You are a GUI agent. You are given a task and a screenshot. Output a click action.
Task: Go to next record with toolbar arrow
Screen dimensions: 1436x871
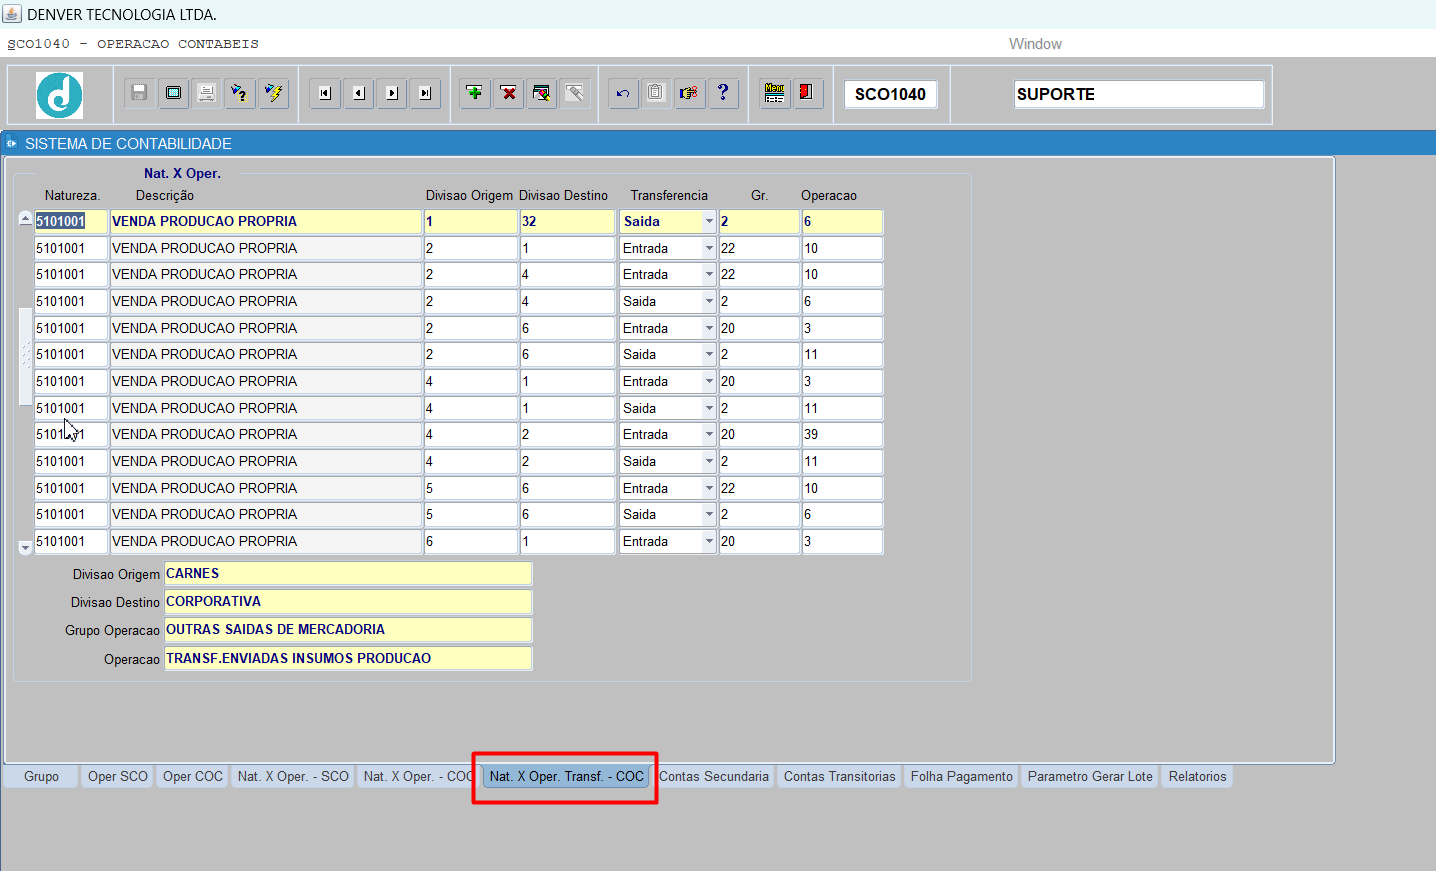tap(392, 93)
